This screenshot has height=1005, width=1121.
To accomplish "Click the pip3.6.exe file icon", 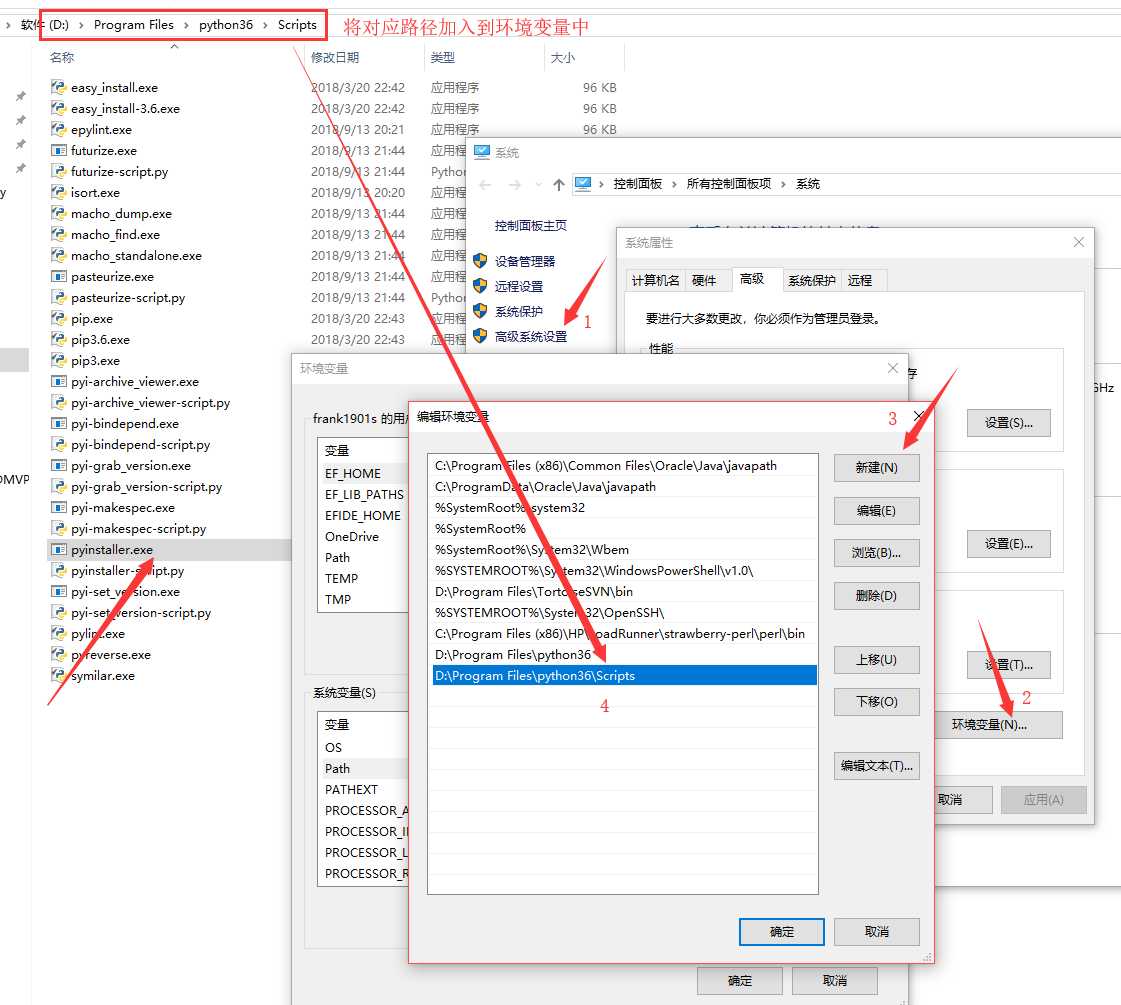I will tap(59, 340).
